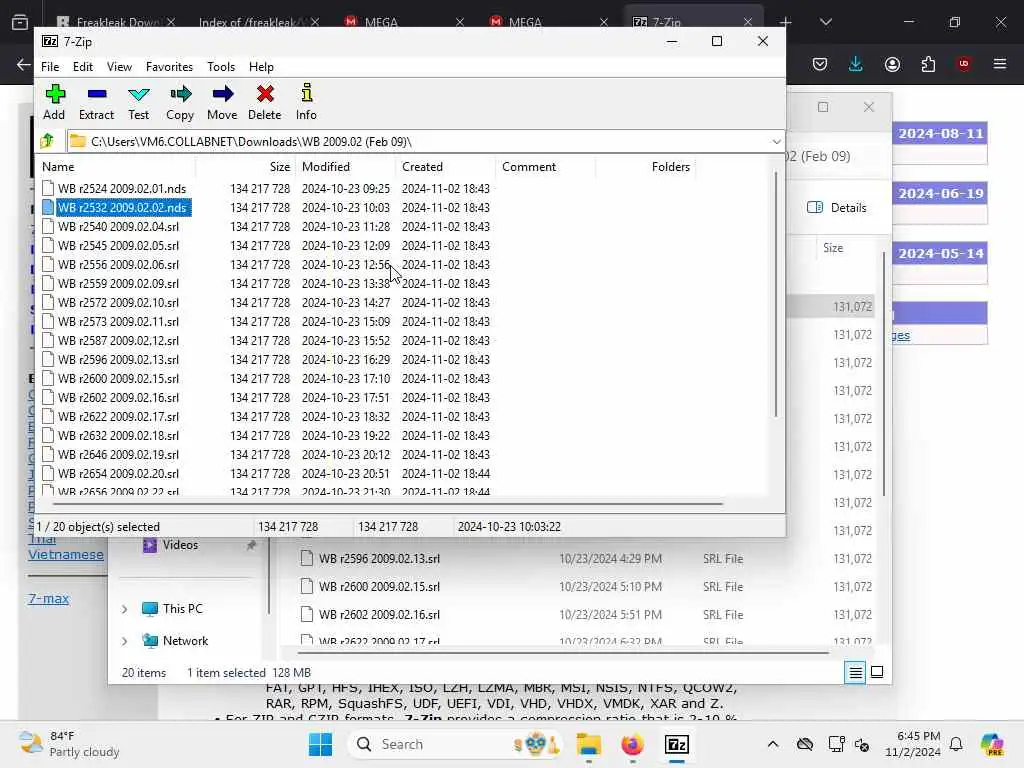Screen dimensions: 1024x768
Task: Open a new Firefox tab
Action: 786,22
